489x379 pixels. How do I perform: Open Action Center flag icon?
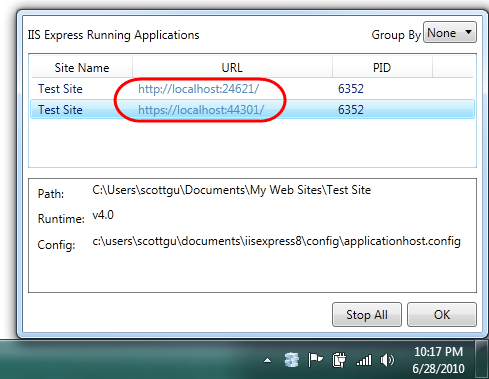click(315, 360)
